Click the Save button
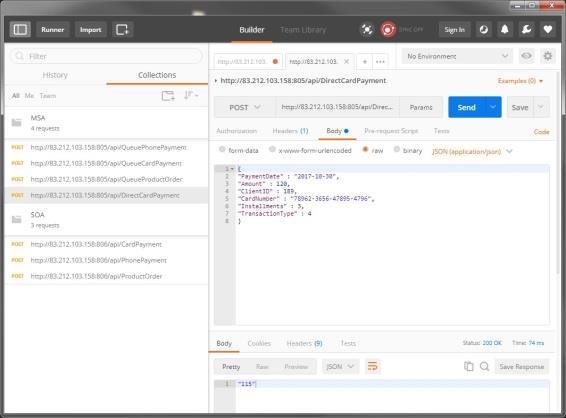566x418 pixels. tap(520, 107)
